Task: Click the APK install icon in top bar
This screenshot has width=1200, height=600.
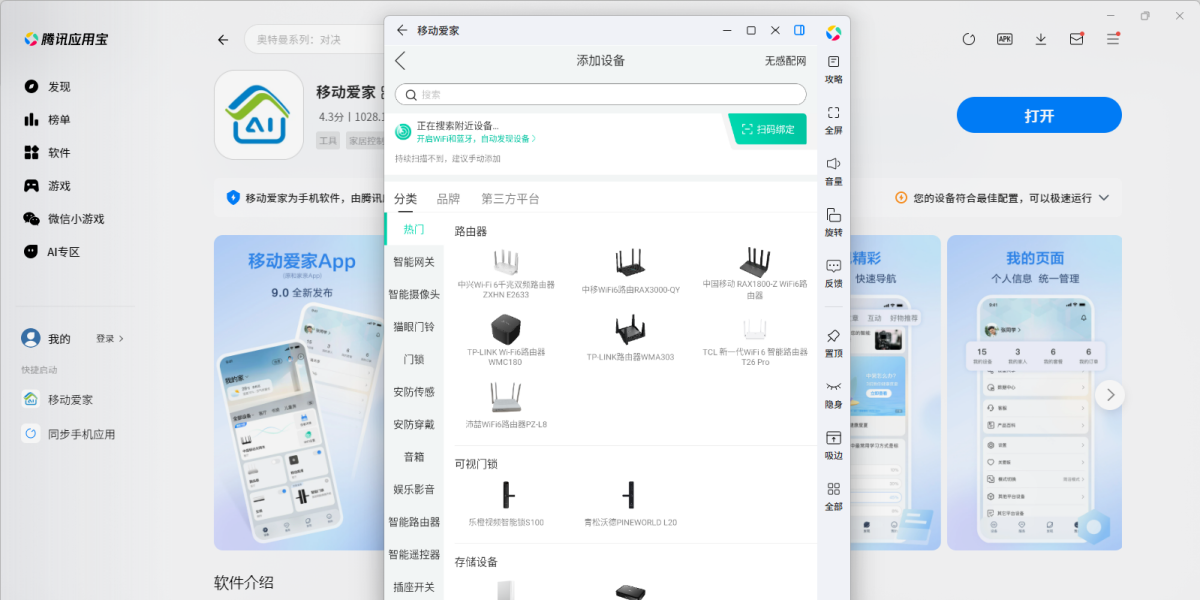Action: [1005, 39]
